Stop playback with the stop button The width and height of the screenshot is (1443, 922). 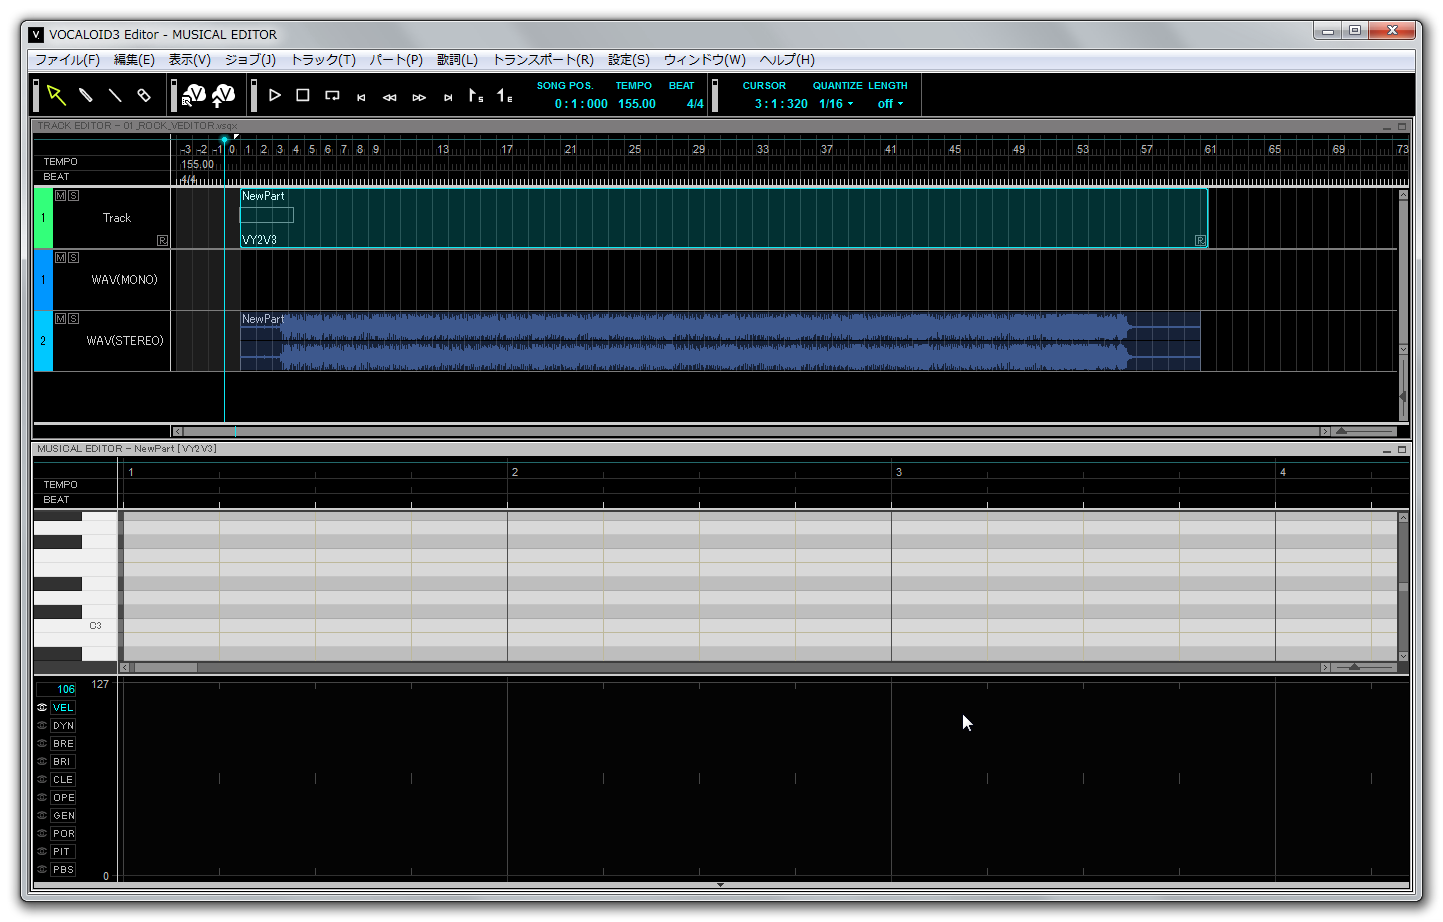point(303,95)
